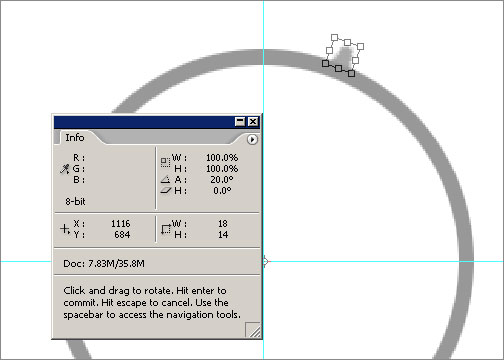Click the rotation angle icon

pyautogui.click(x=165, y=180)
